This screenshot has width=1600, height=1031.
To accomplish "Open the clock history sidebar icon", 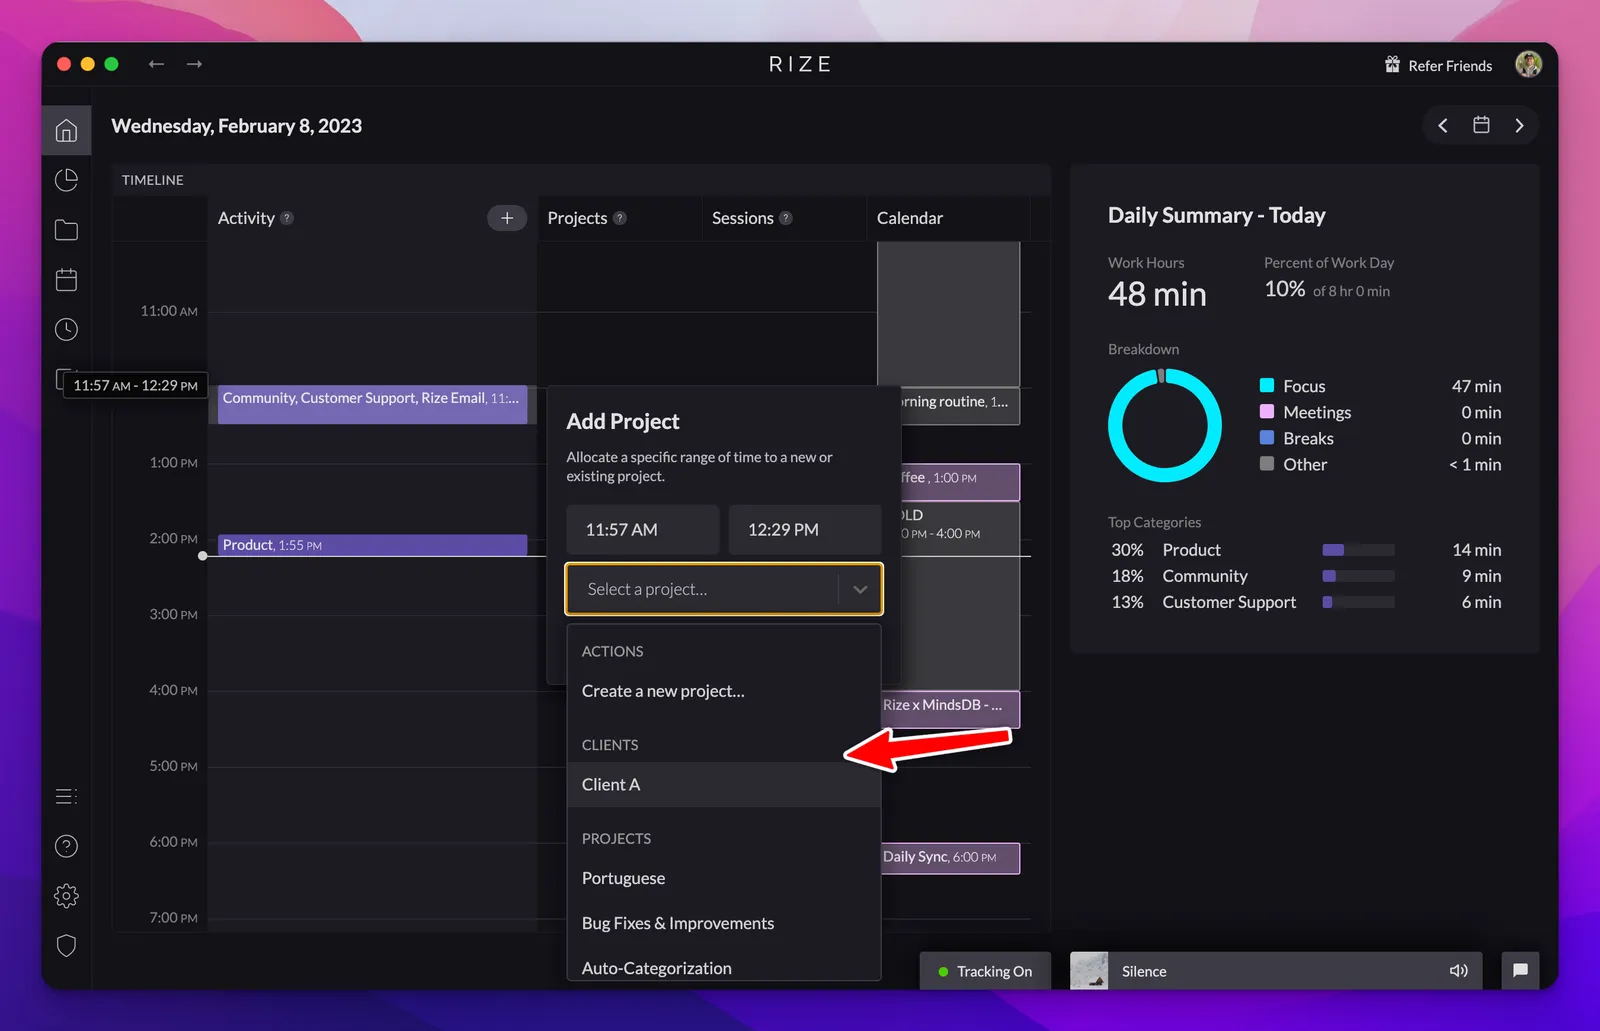I will tap(66, 329).
